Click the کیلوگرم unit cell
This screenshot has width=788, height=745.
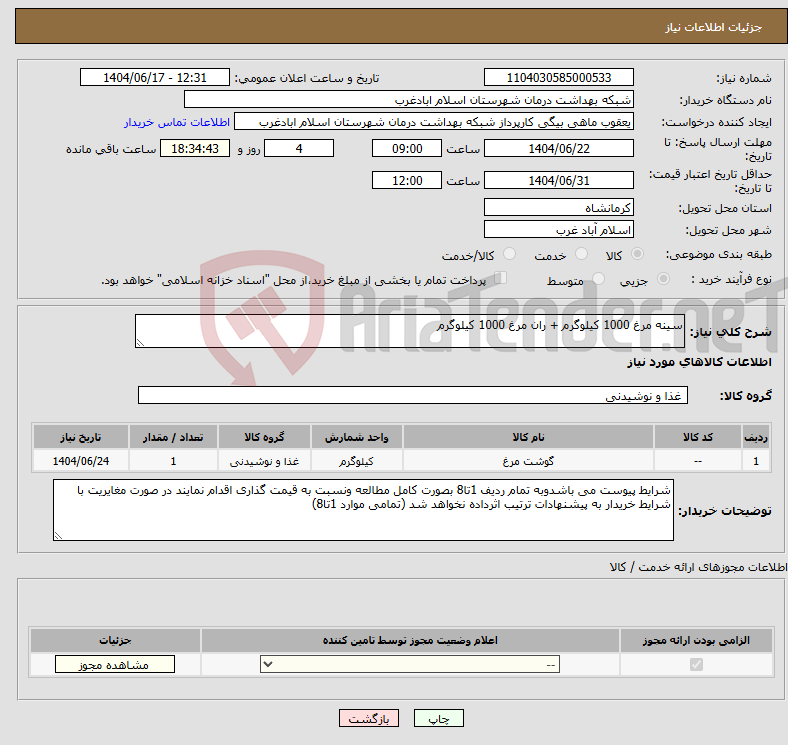point(356,460)
